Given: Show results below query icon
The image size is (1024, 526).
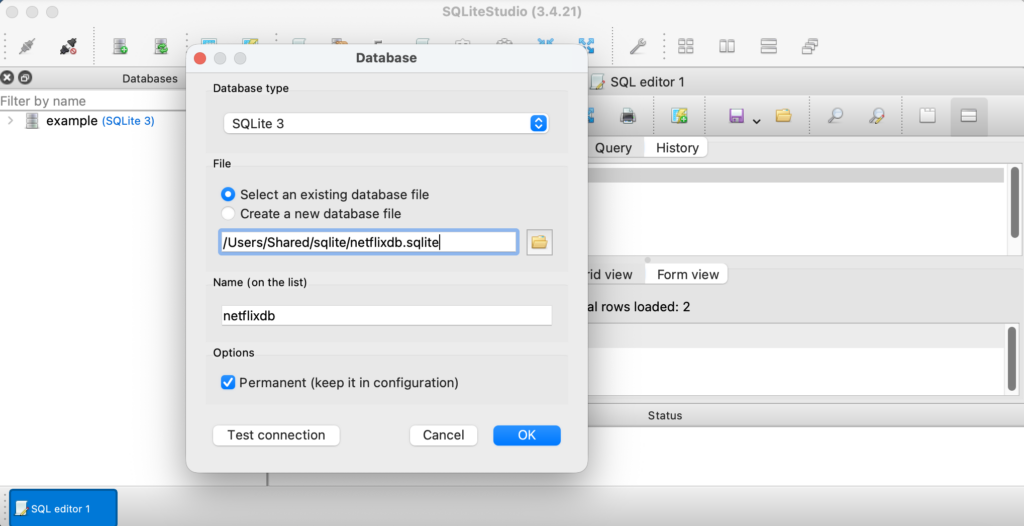Looking at the screenshot, I should [x=968, y=116].
